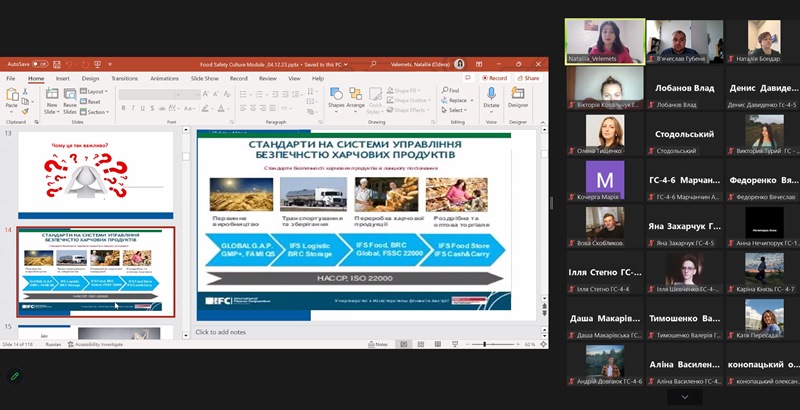Toggle the AutoSave switch
800x410 pixels.
[x=42, y=63]
